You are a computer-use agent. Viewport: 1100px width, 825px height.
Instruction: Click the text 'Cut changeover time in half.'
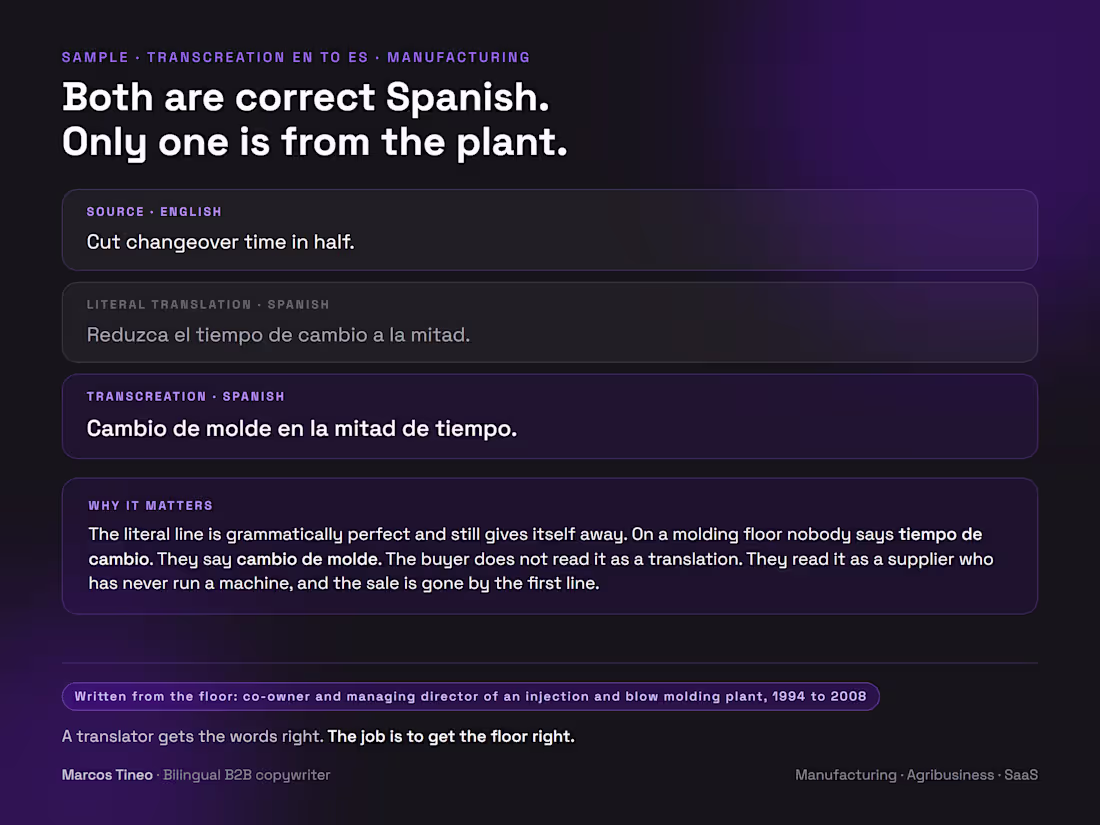[x=220, y=242]
